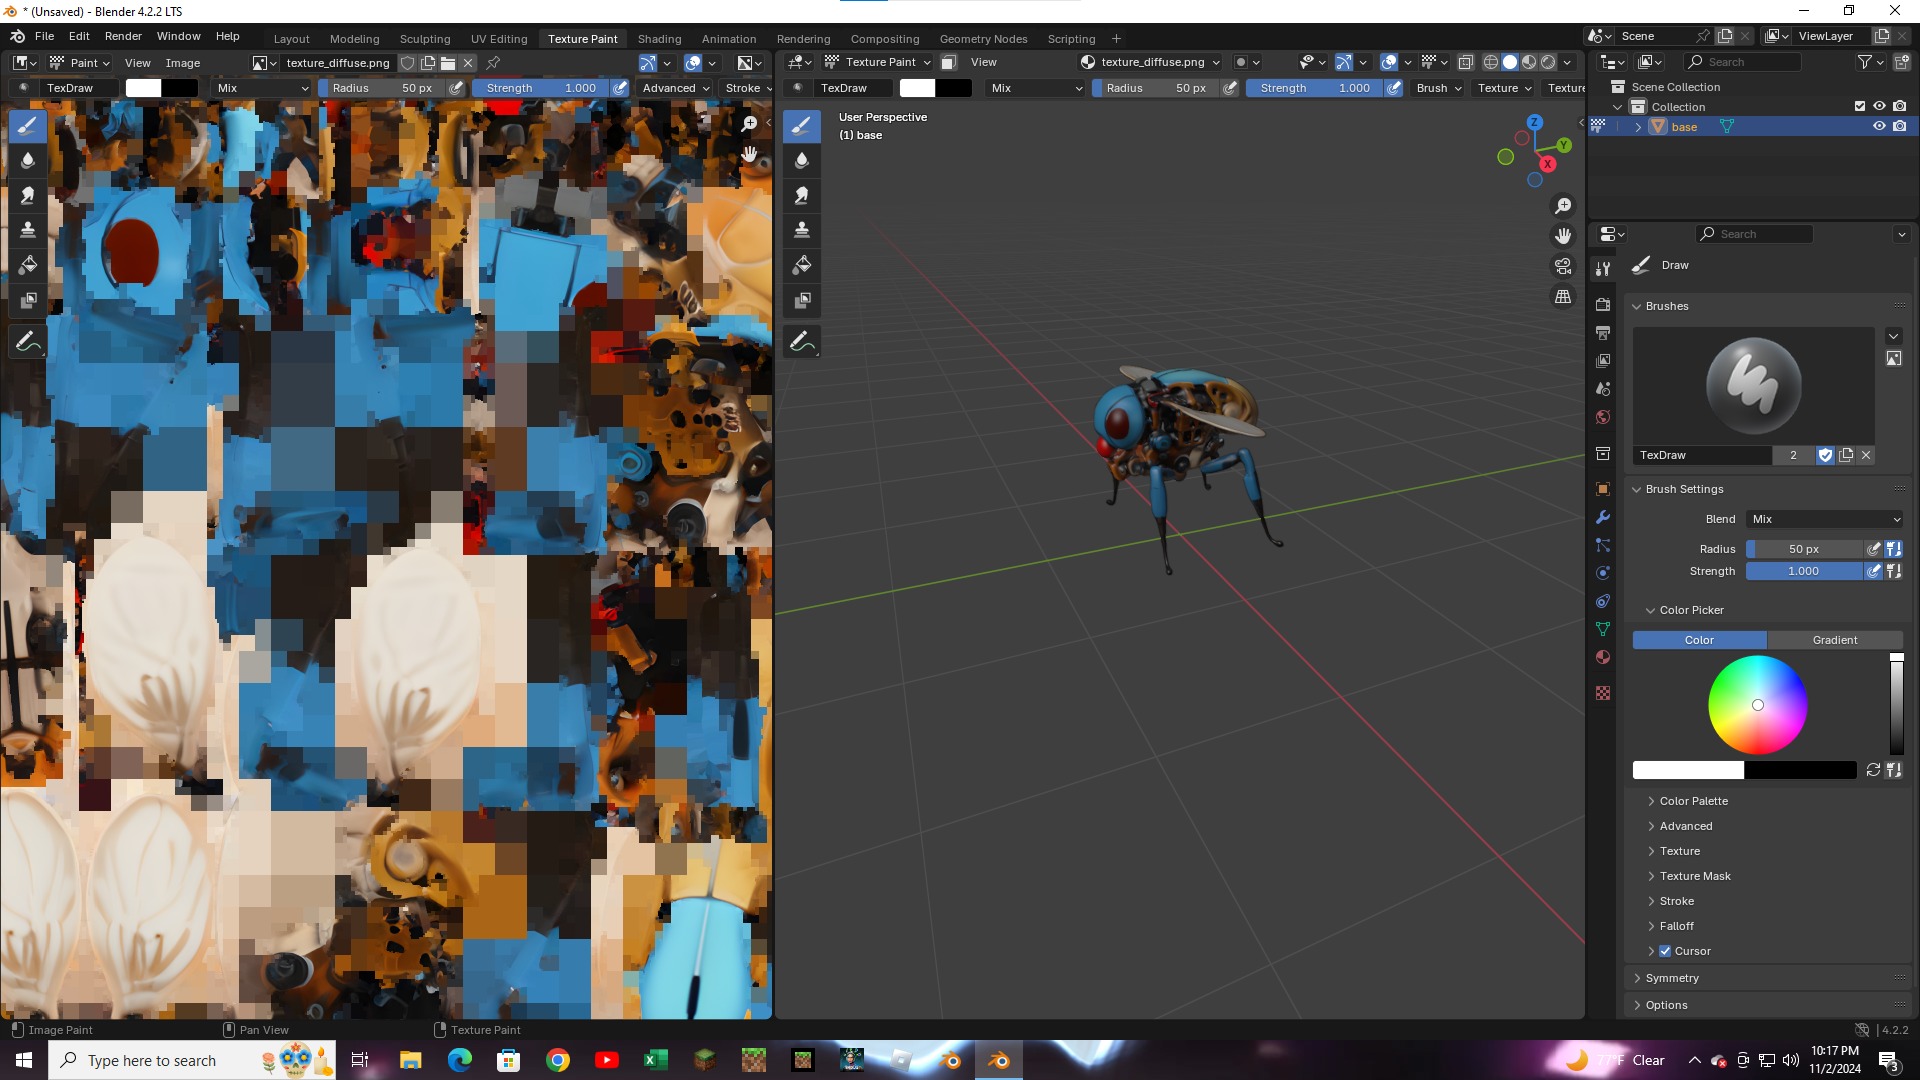Viewport: 1920px width, 1080px height.
Task: Open the Object Data mesh properties tab
Action: tap(1603, 629)
